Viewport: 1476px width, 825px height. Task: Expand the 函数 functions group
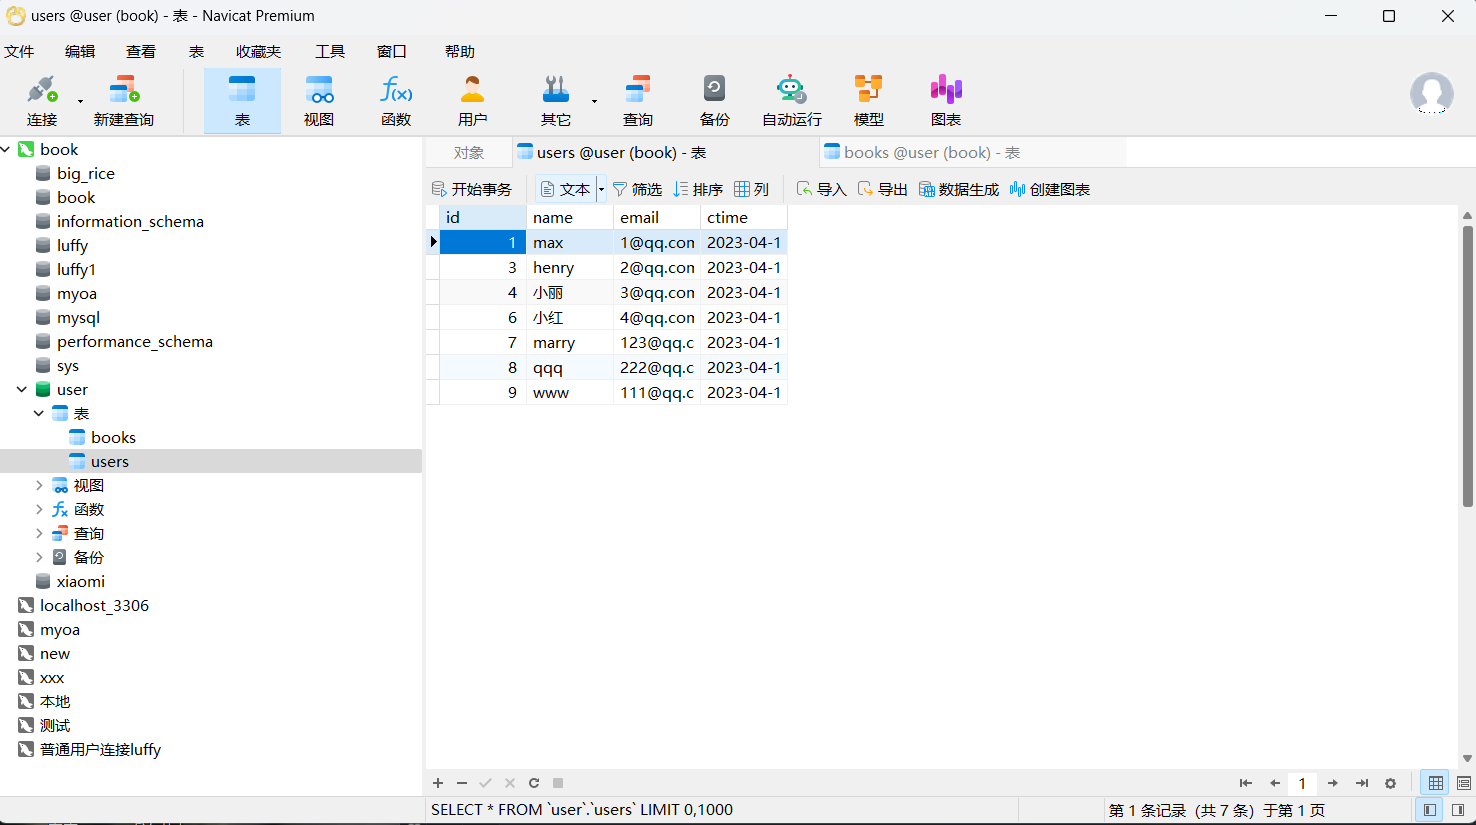click(39, 509)
